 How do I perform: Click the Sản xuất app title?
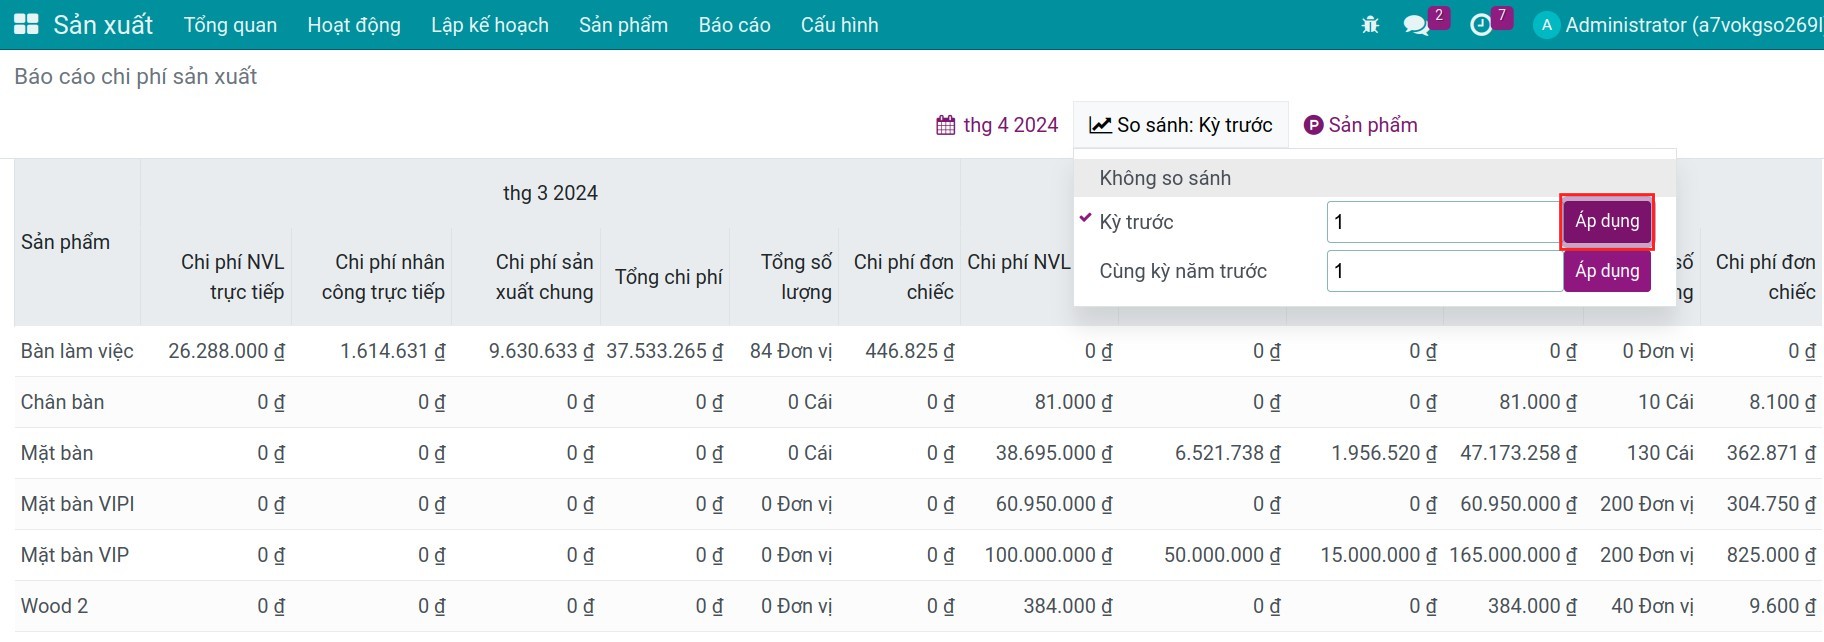coord(103,25)
